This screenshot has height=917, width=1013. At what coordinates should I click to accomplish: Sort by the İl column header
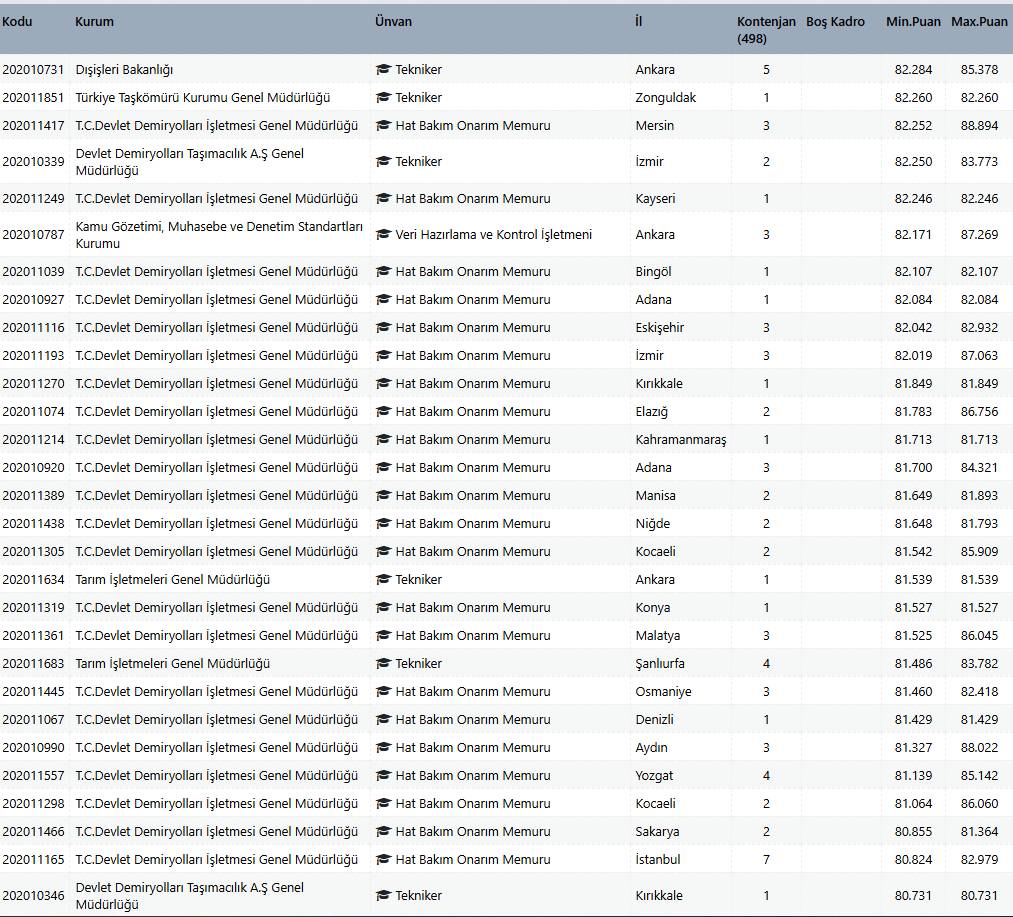point(639,22)
